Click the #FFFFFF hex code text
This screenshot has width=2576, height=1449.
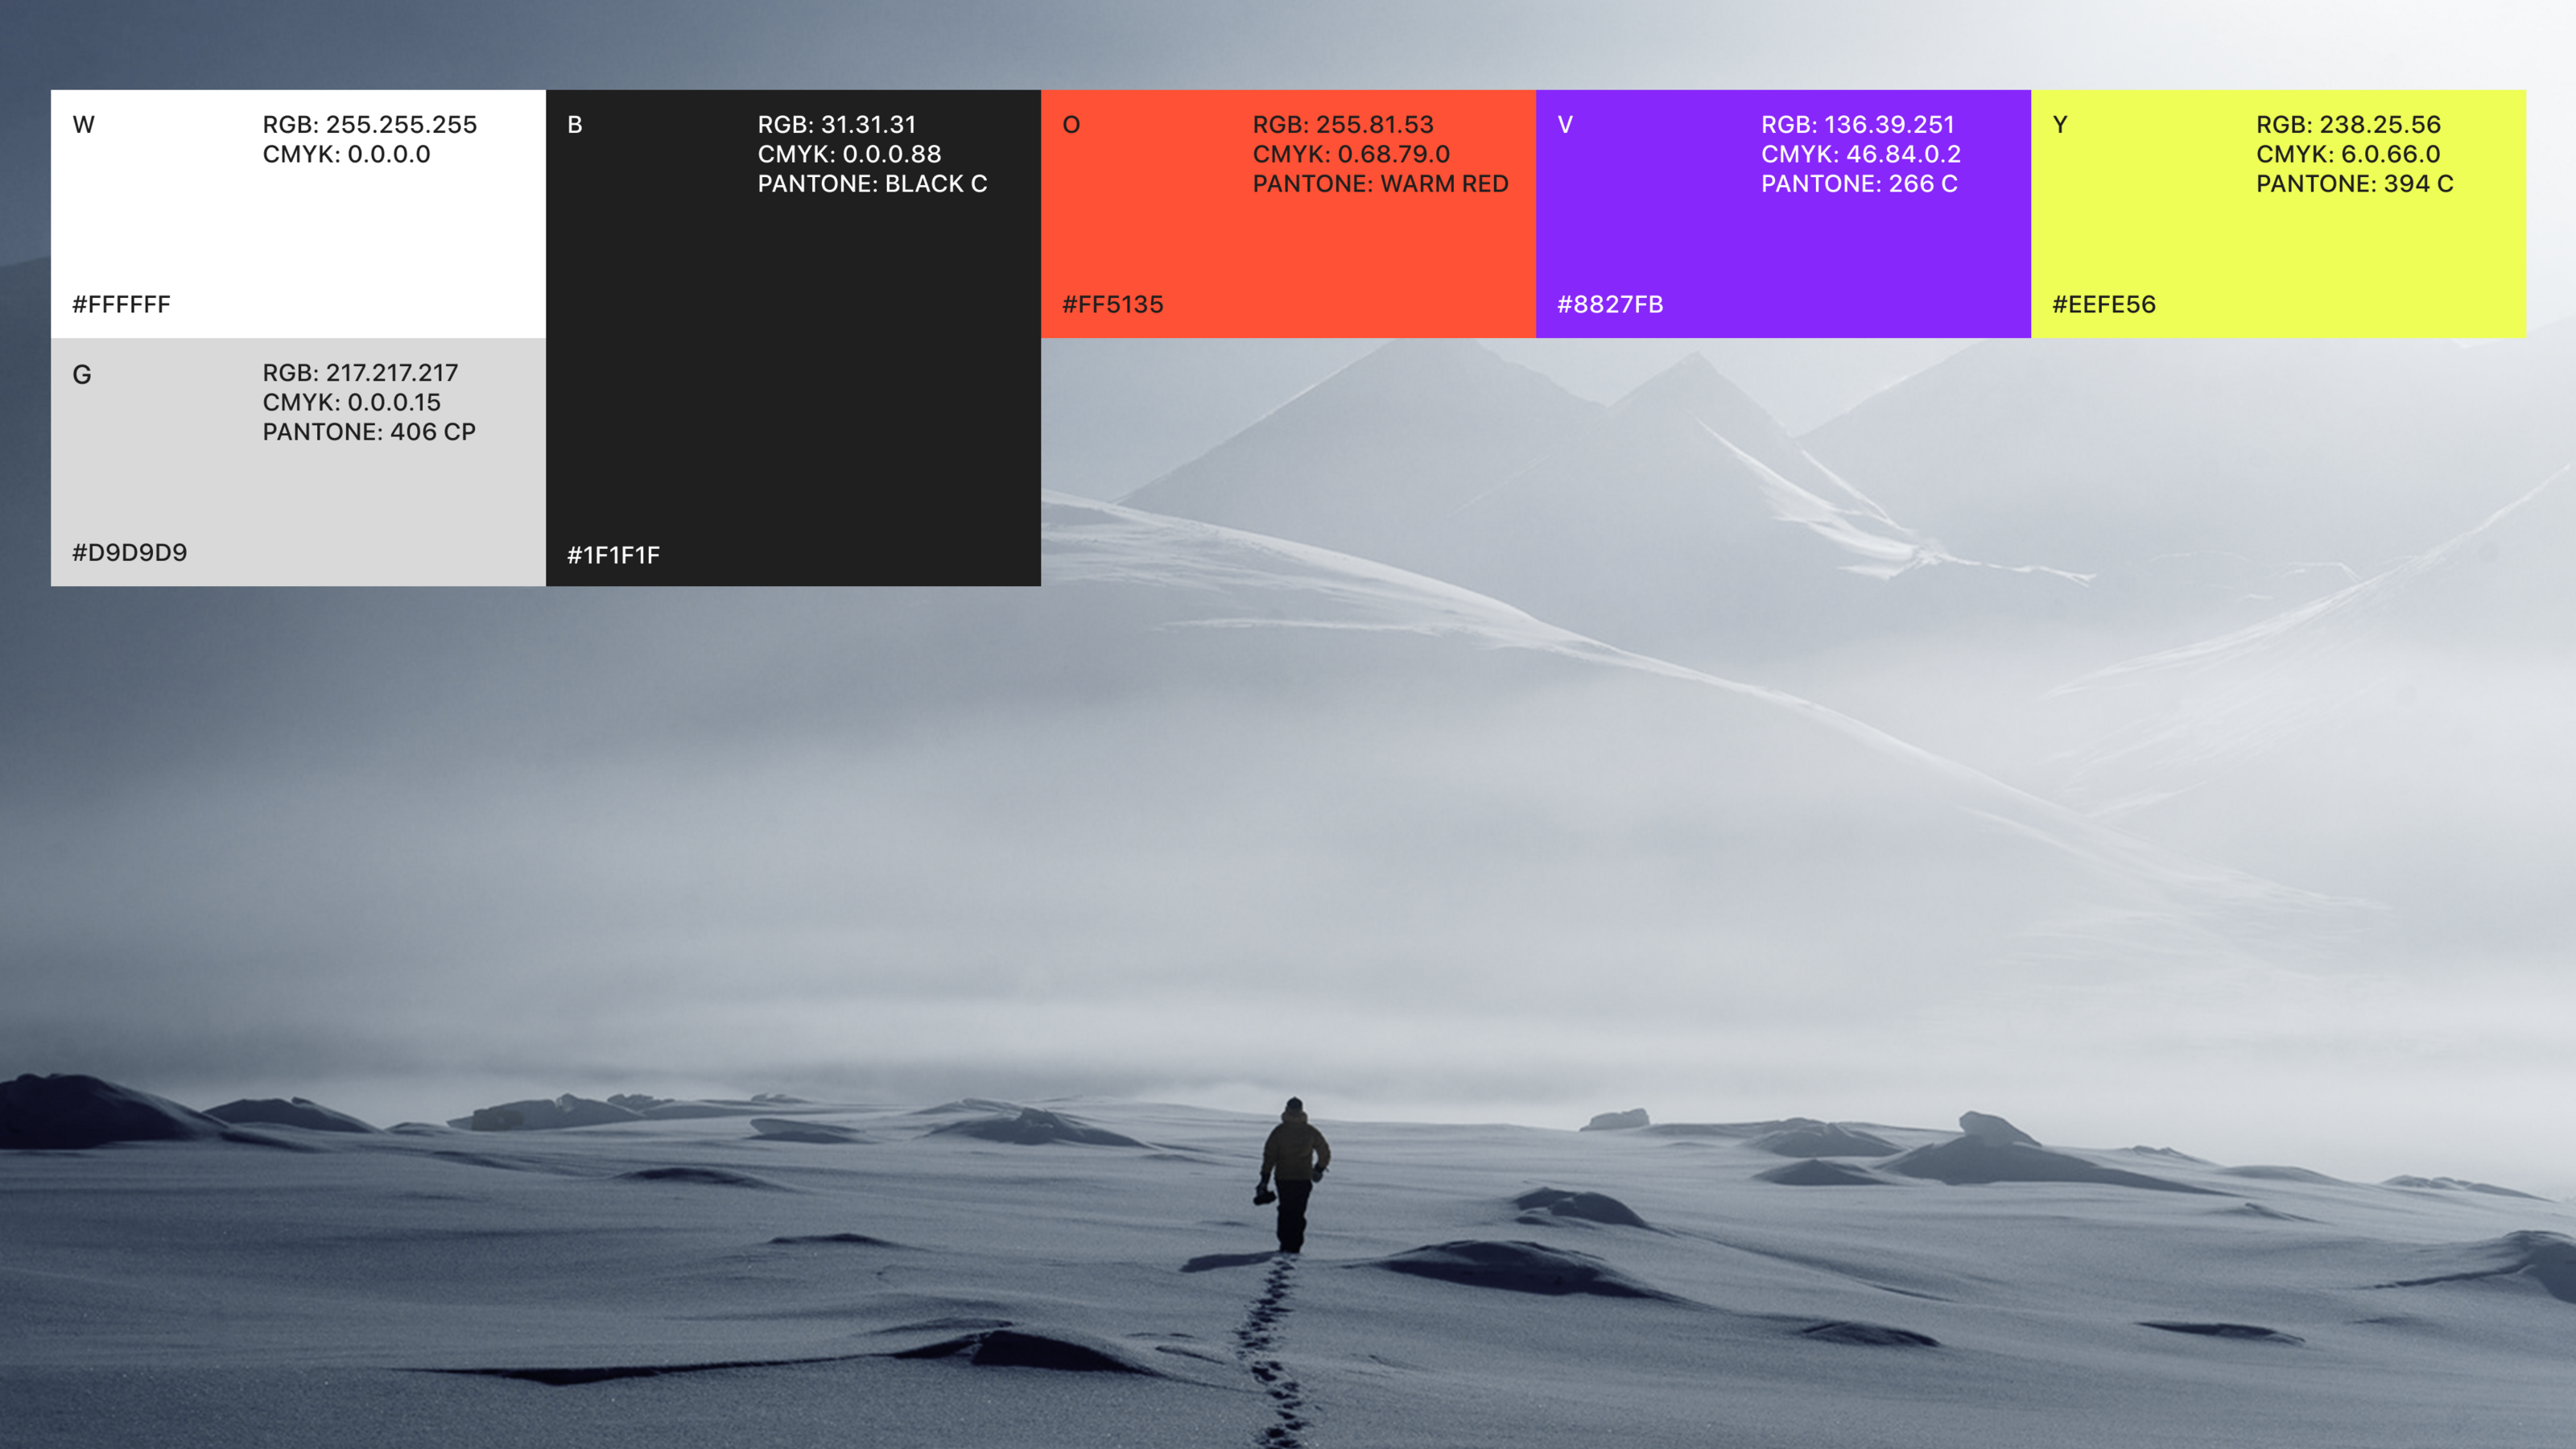[x=121, y=304]
